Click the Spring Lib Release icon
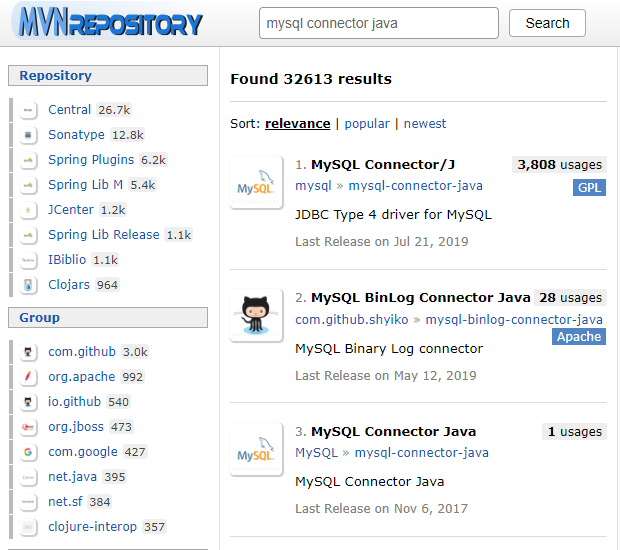Viewport: 620px width, 550px height. point(28,235)
